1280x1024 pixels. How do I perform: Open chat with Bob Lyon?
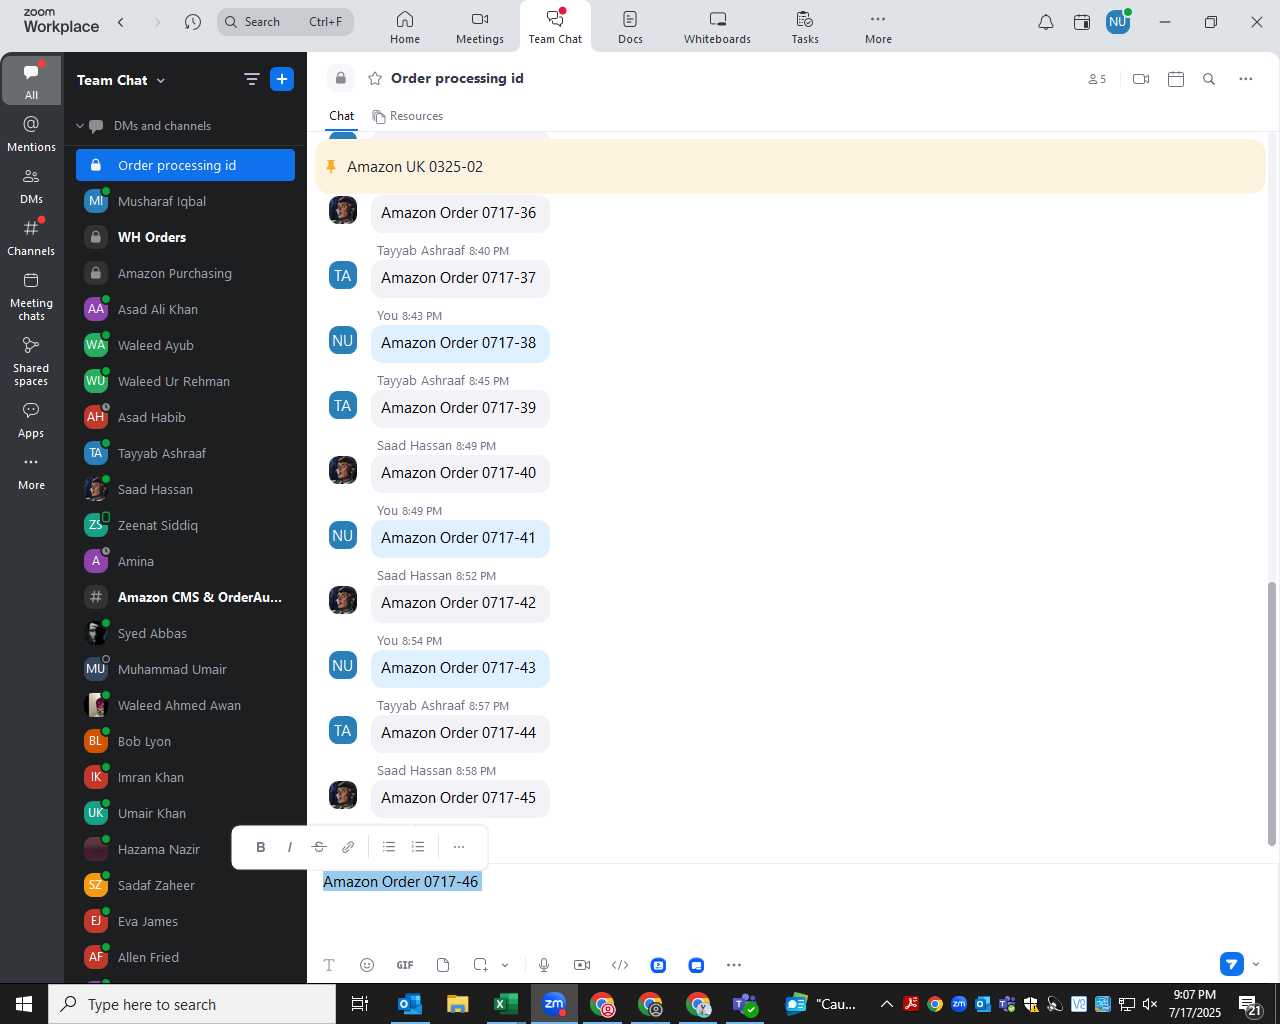(x=185, y=741)
